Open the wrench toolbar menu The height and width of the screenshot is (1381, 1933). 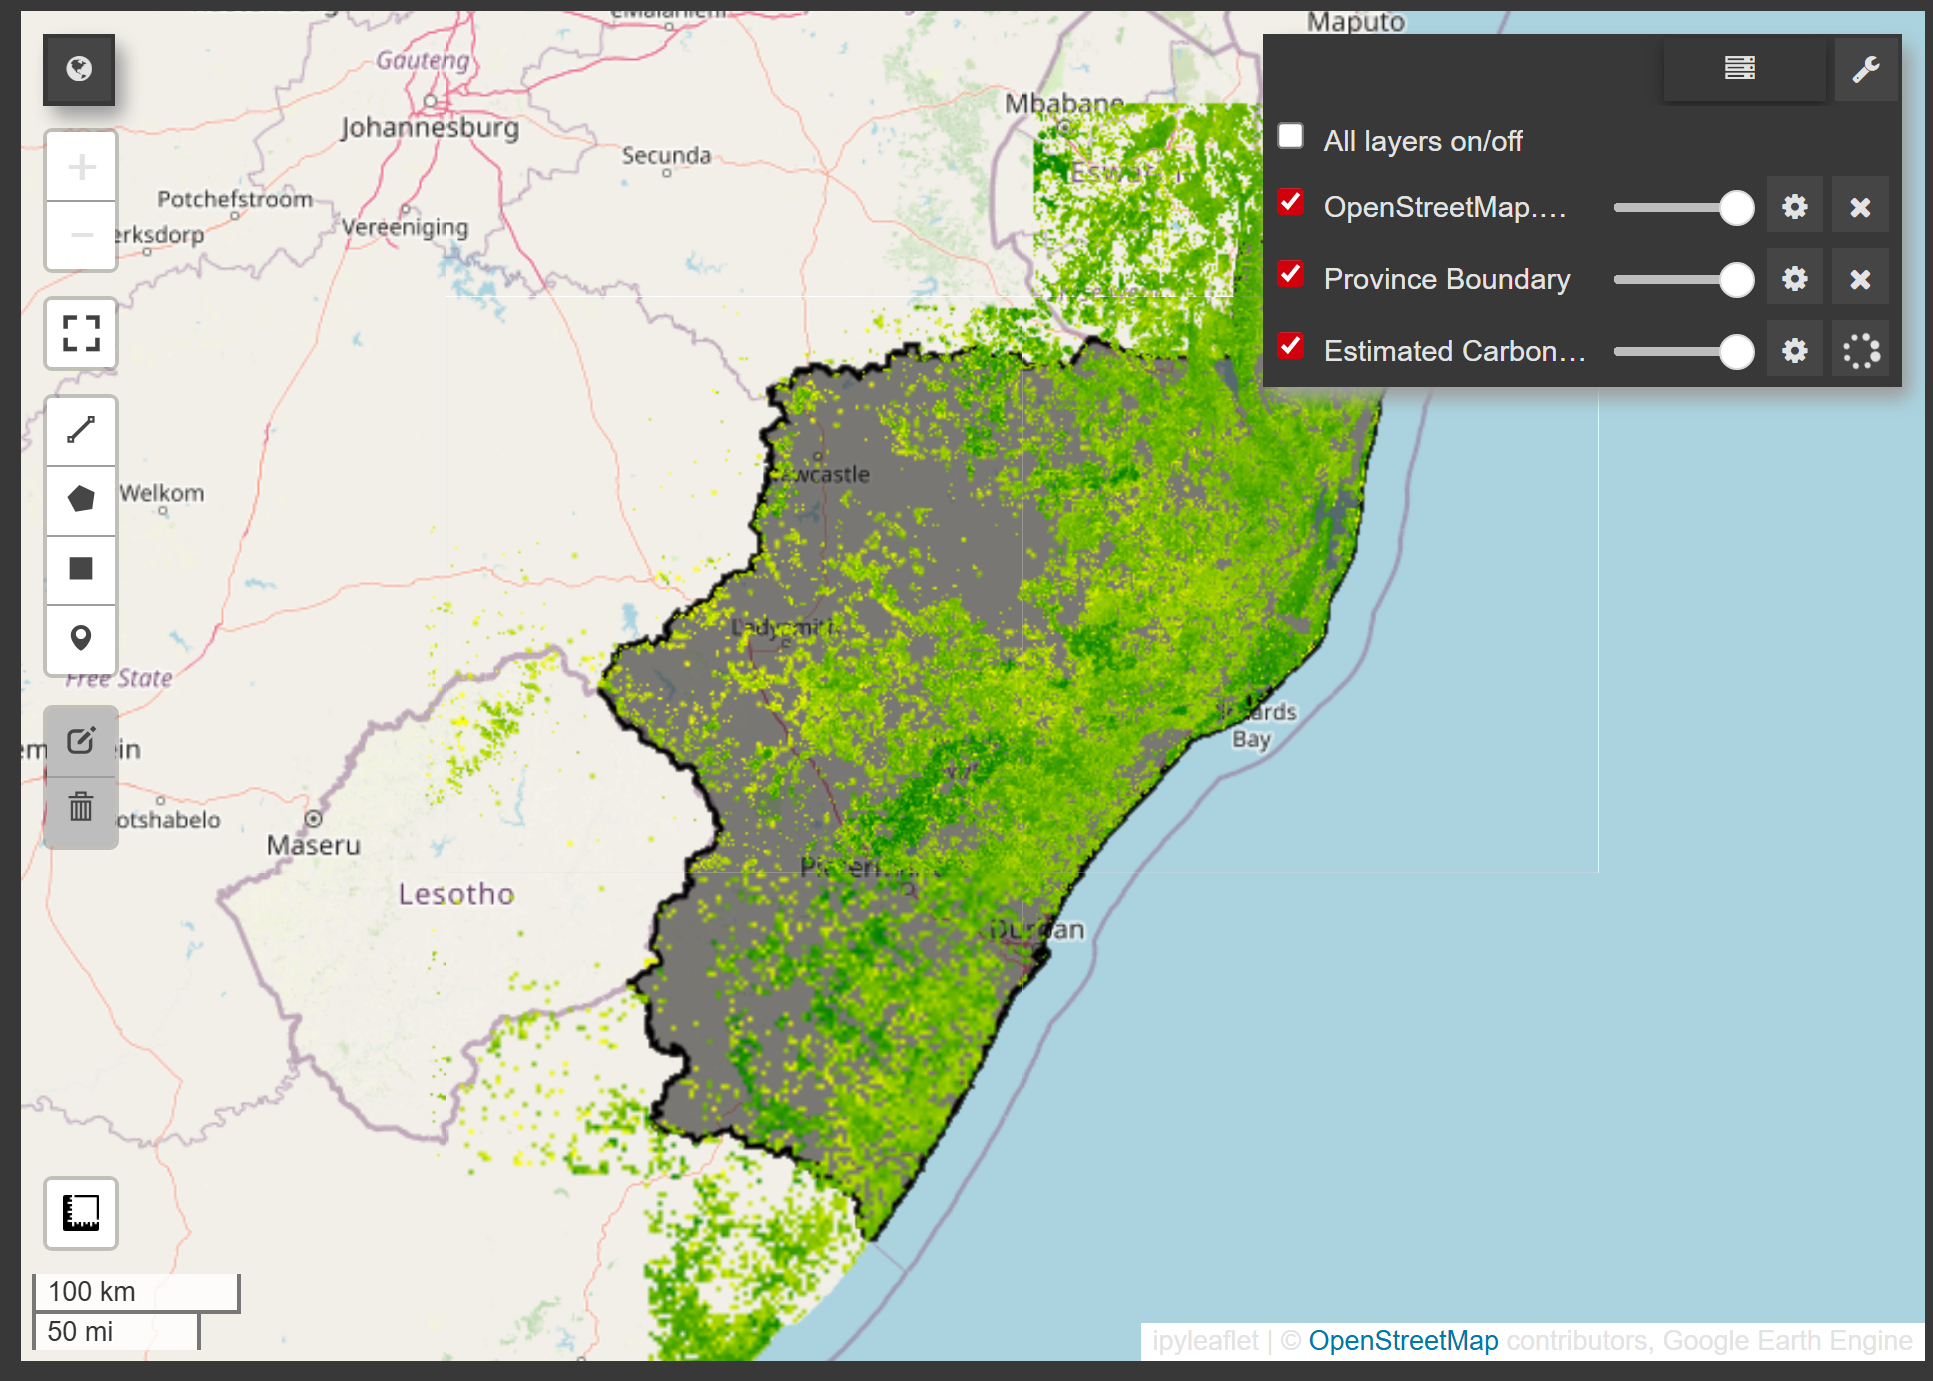(1866, 68)
